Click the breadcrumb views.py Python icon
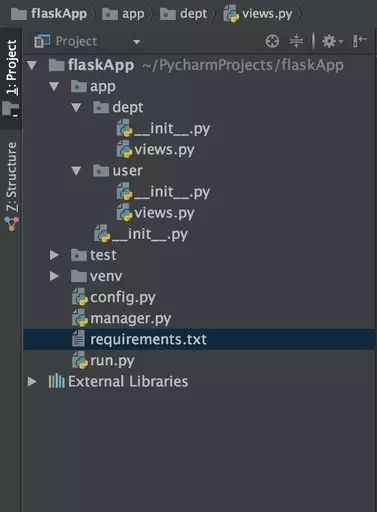This screenshot has height=512, width=377. [x=231, y=14]
